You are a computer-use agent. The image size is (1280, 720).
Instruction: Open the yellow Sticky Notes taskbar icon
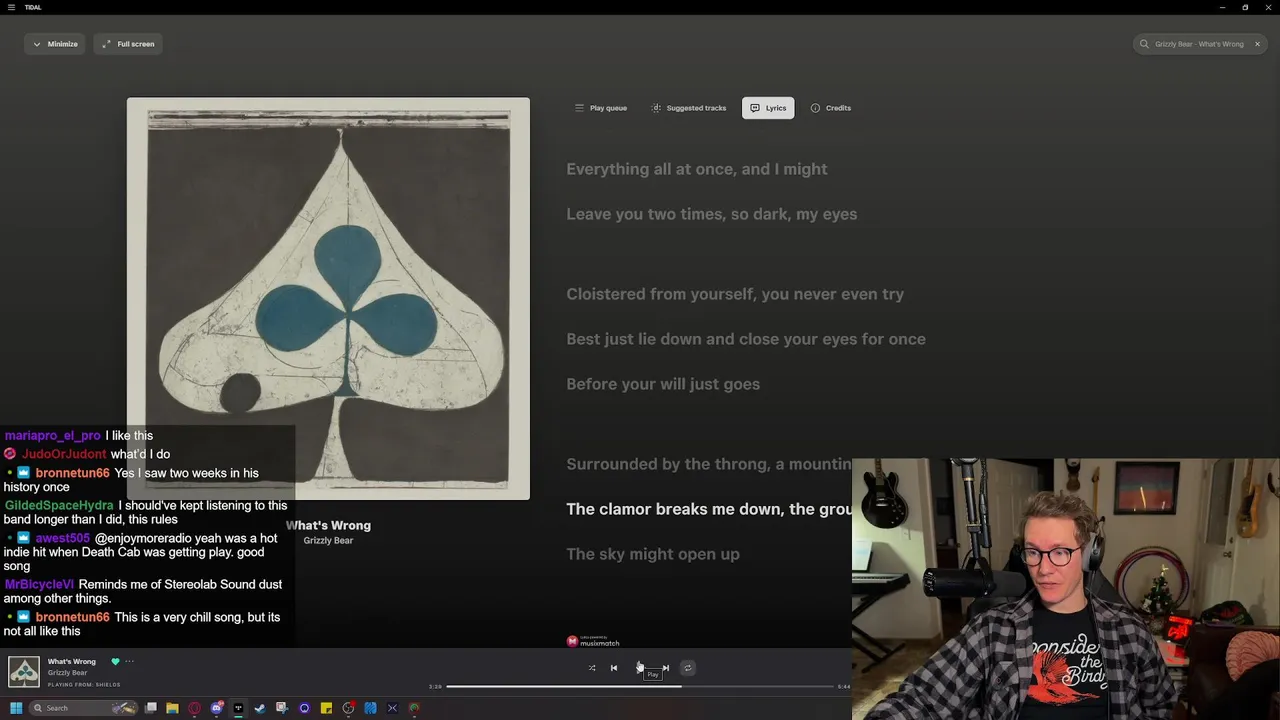coord(326,708)
